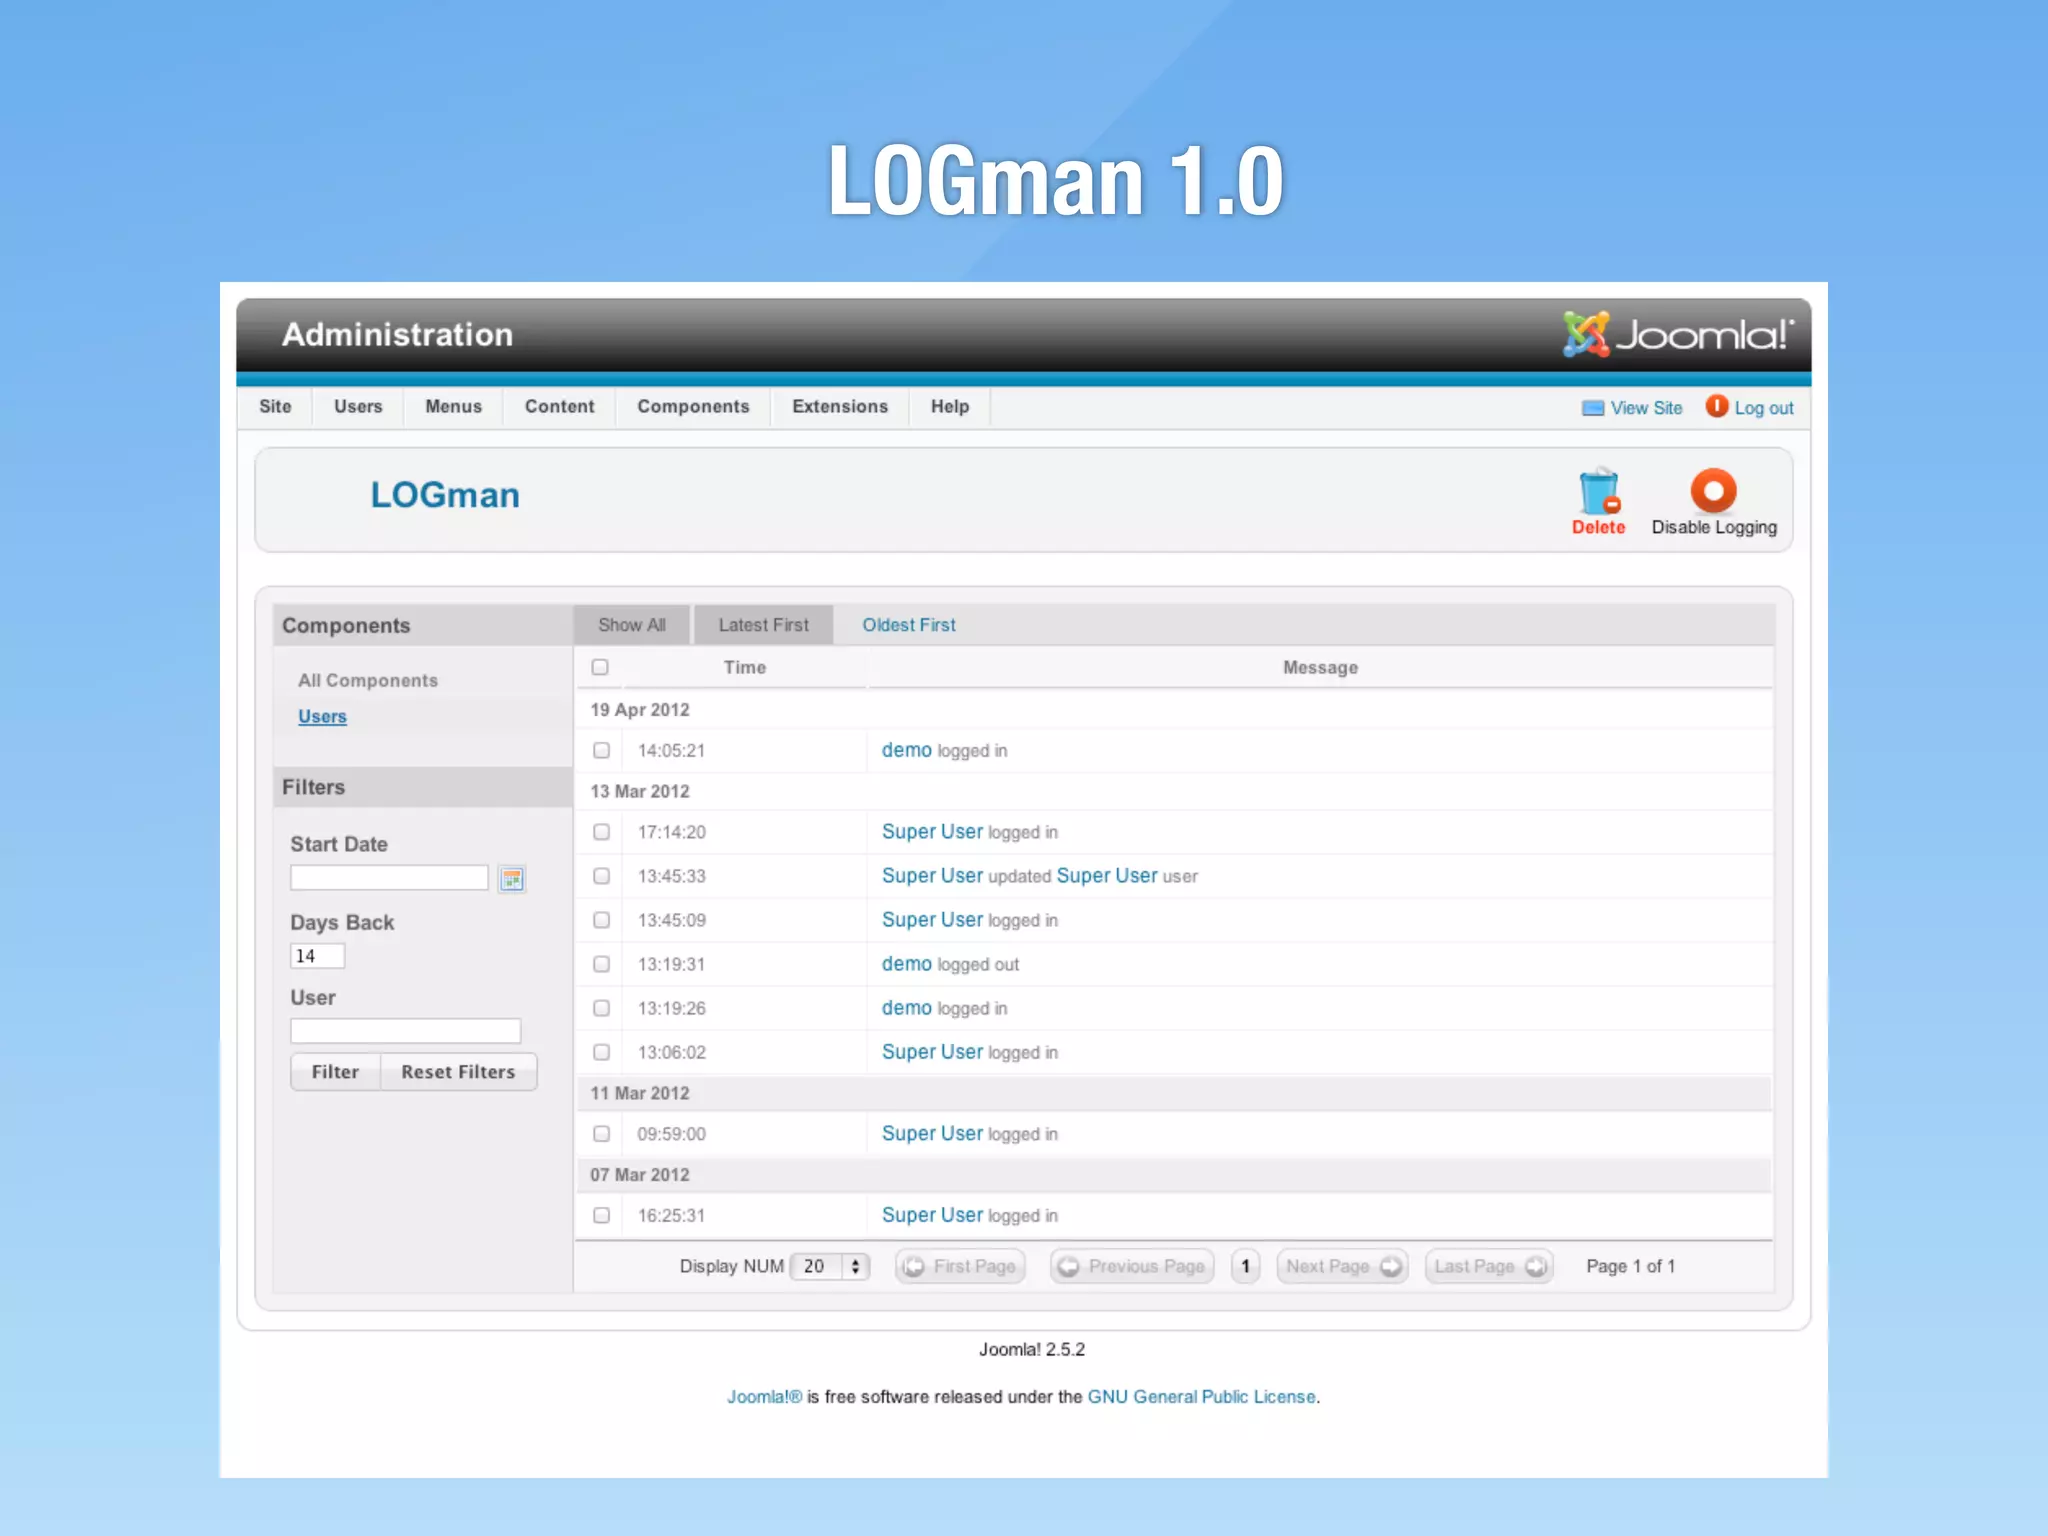
Task: Check the box for the 13:19:26 entry
Action: 601,1008
